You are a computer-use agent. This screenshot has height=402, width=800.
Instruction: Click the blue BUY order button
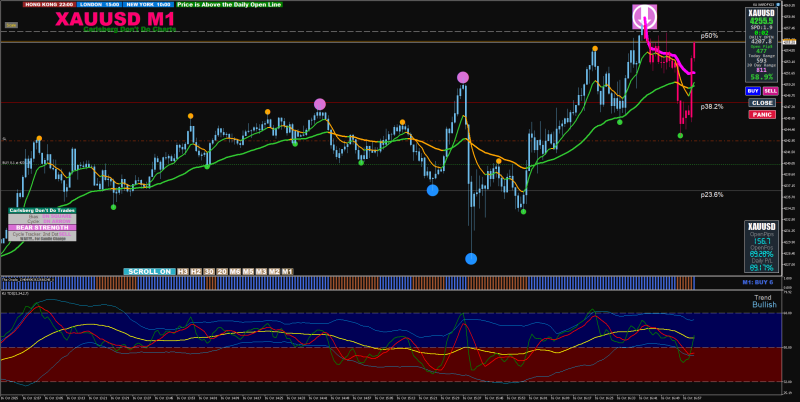(x=753, y=91)
